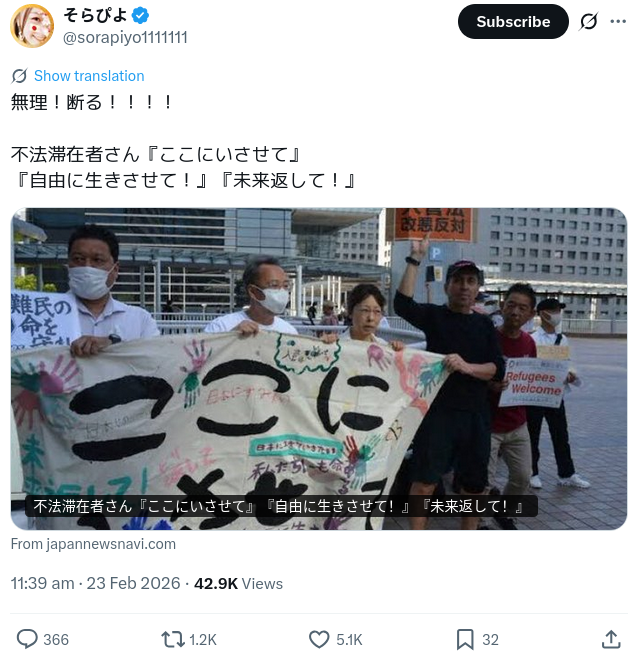Screen dimensions: 640x654
Task: Bookmark this post
Action: [x=465, y=639]
